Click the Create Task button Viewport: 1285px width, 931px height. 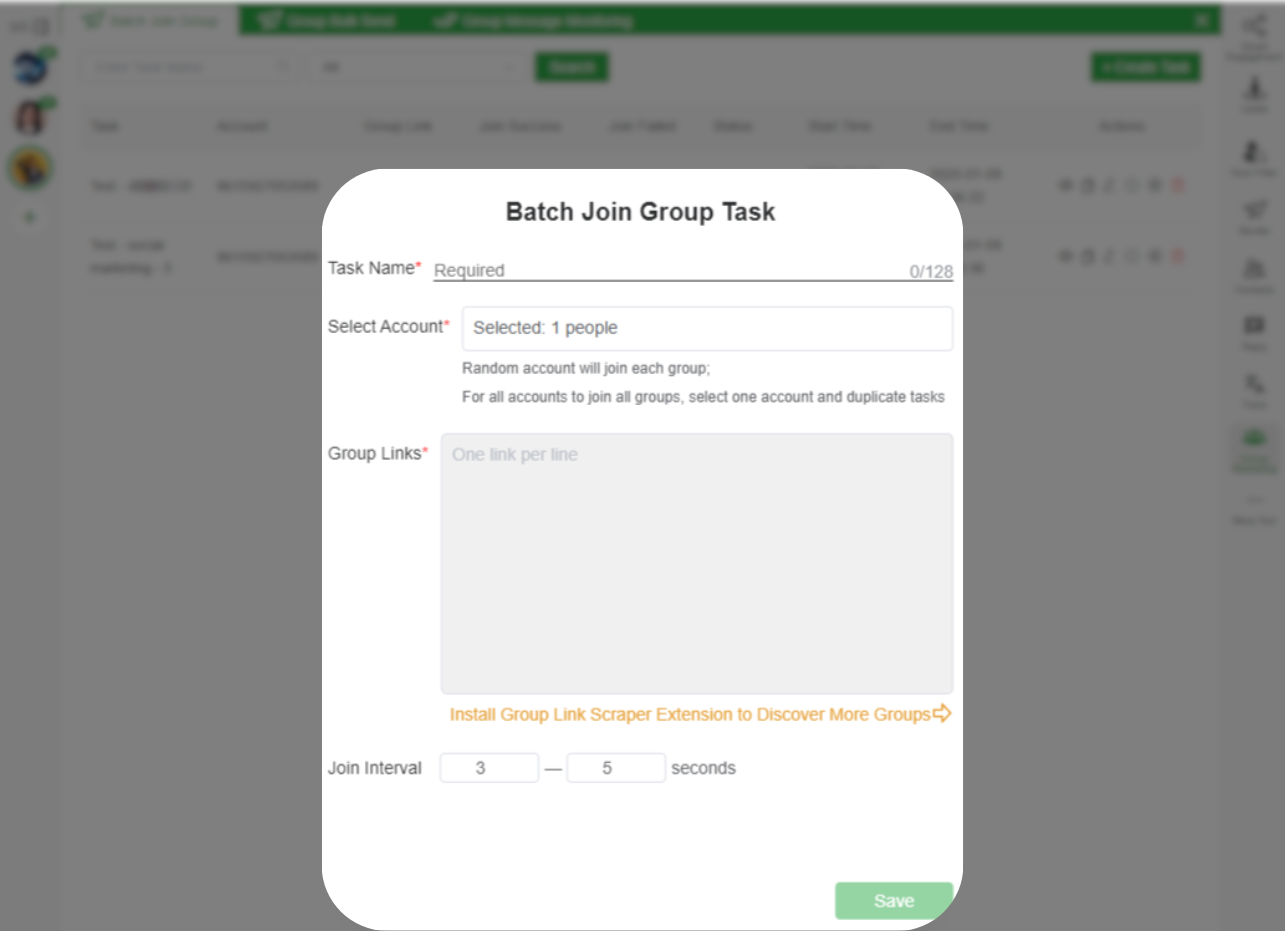pos(1145,67)
